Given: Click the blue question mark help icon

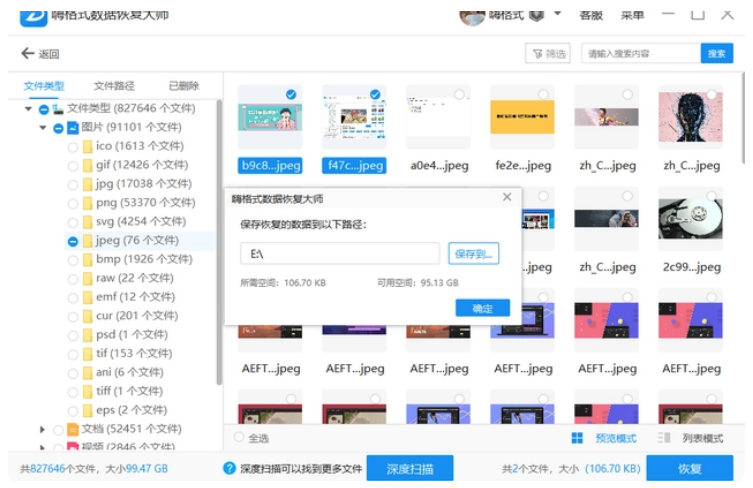Looking at the screenshot, I should pos(230,468).
